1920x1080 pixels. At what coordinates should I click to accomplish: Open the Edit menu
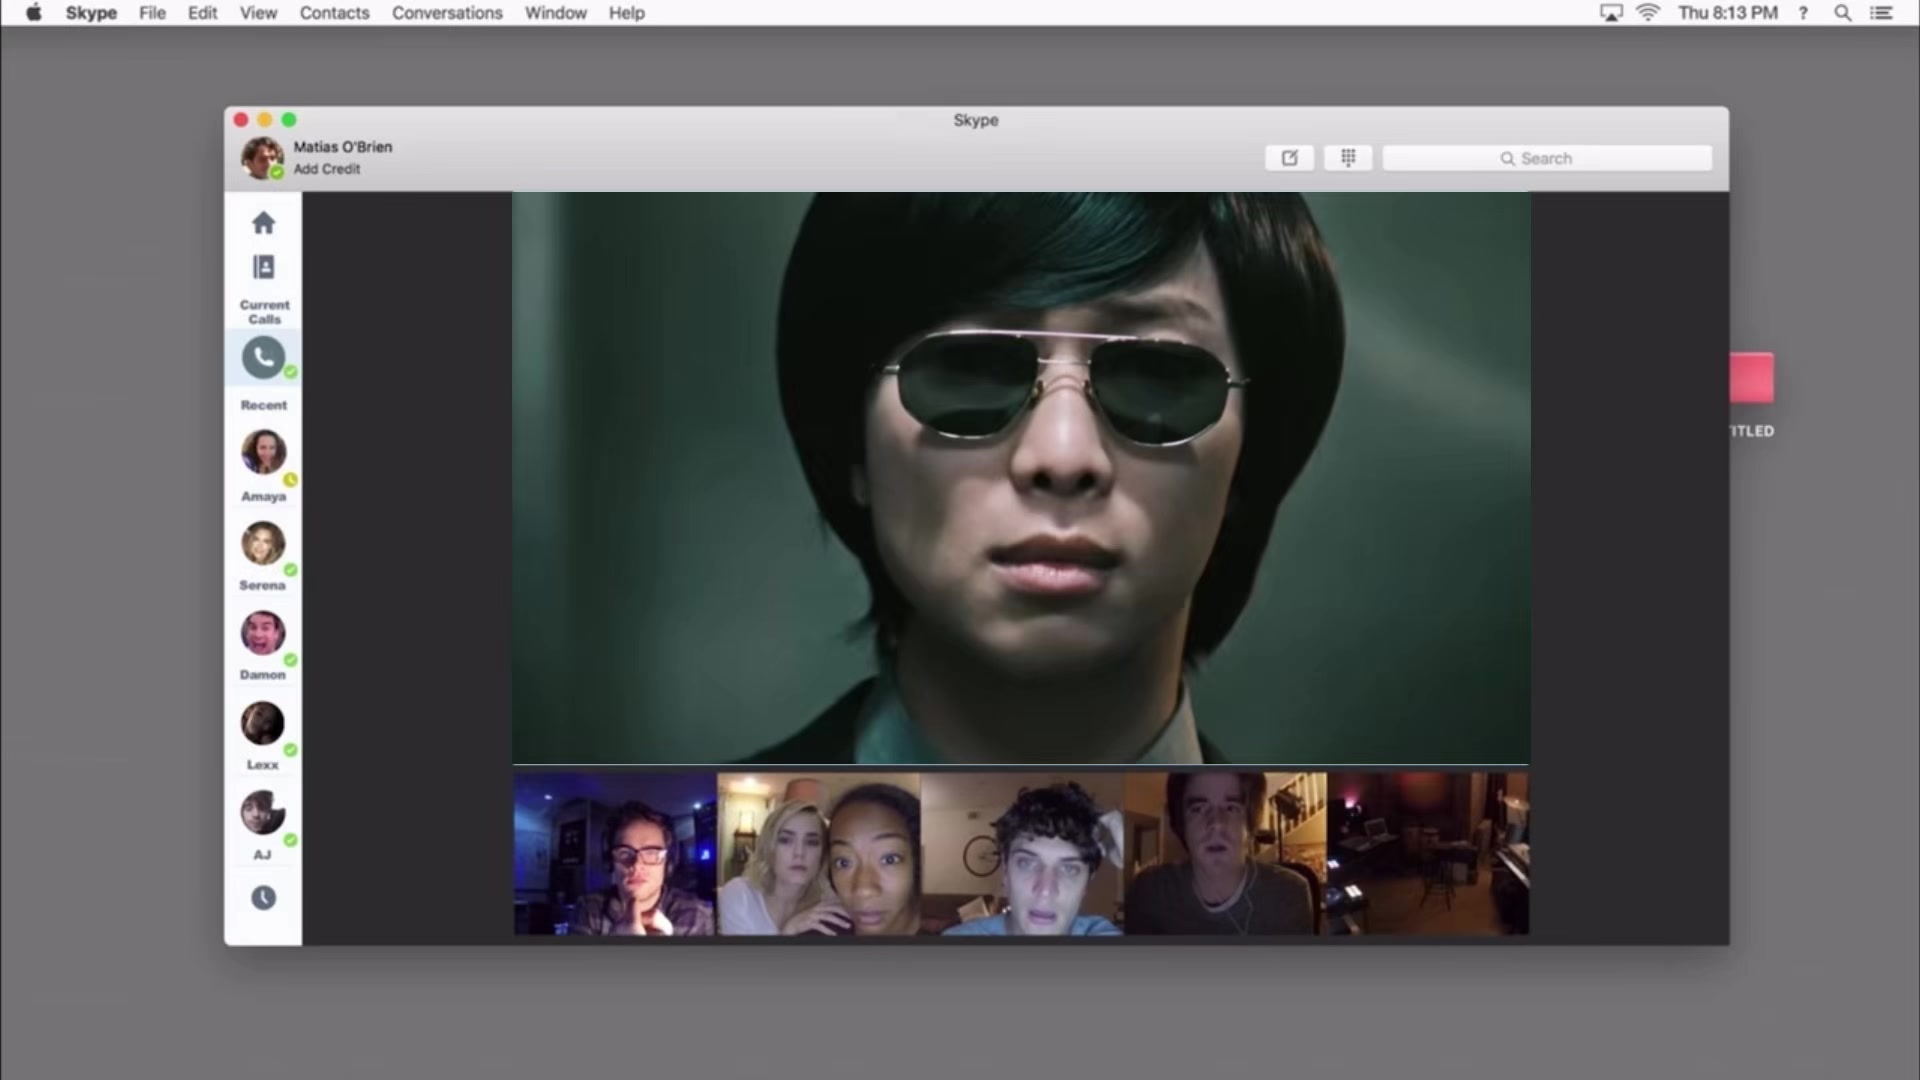(x=202, y=13)
